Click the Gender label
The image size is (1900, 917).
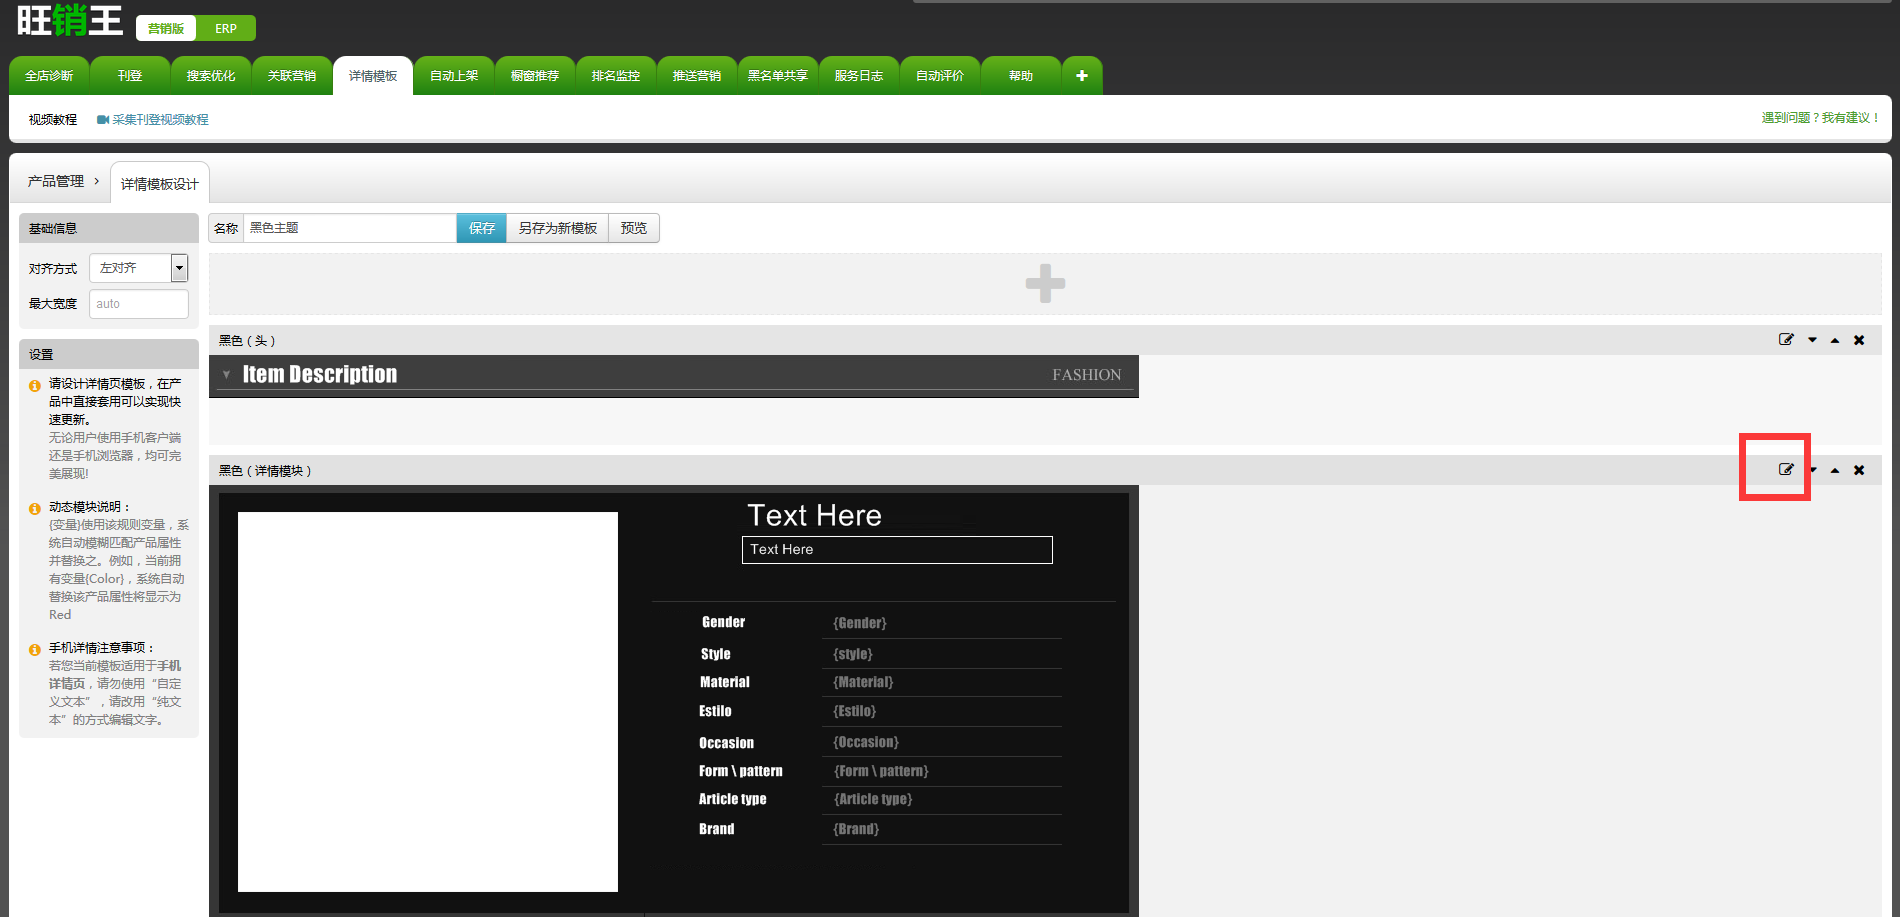click(723, 622)
